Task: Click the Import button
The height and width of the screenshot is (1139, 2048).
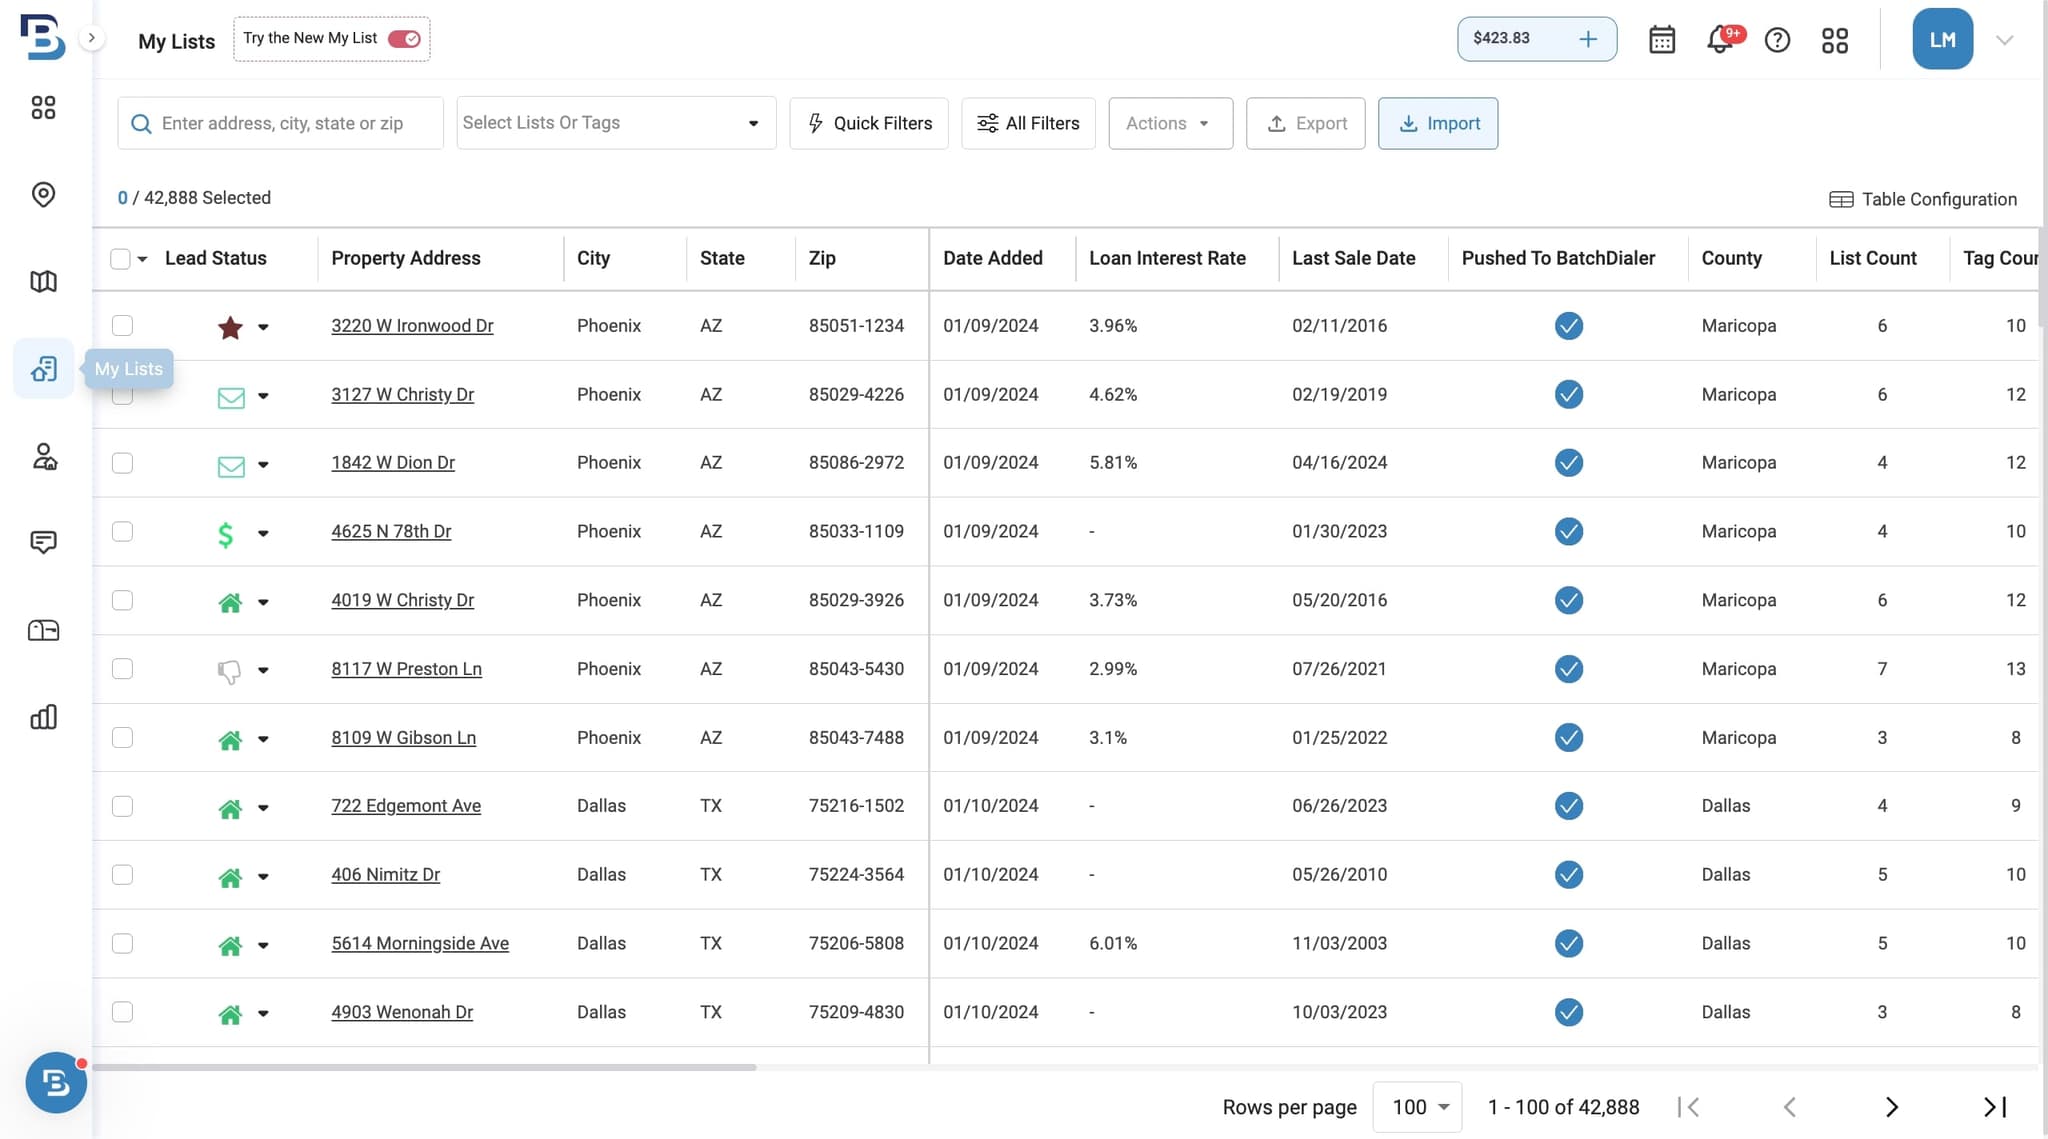Action: (1437, 123)
